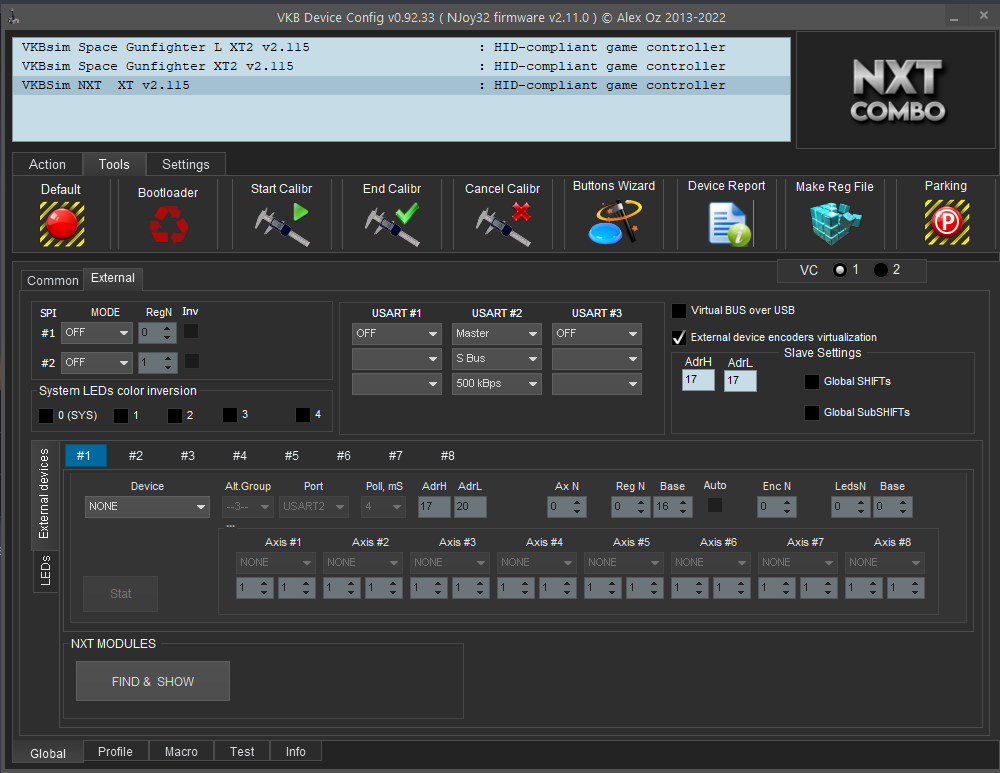
Task: Open USART #2 500 kBps speed dropdown
Action: [497, 383]
